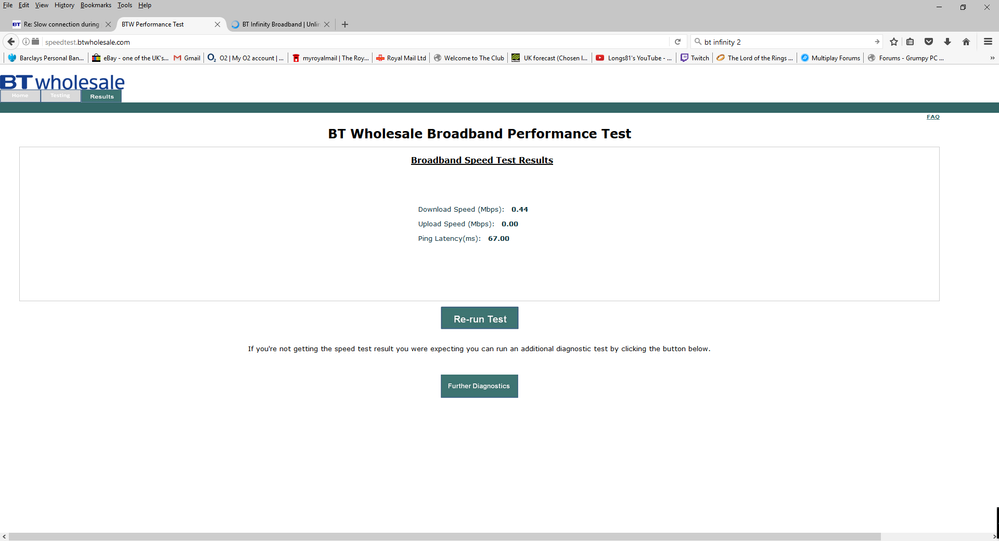This screenshot has height=541, width=999.
Task: Open the Welcome to The Club bookmark
Action: (x=469, y=58)
